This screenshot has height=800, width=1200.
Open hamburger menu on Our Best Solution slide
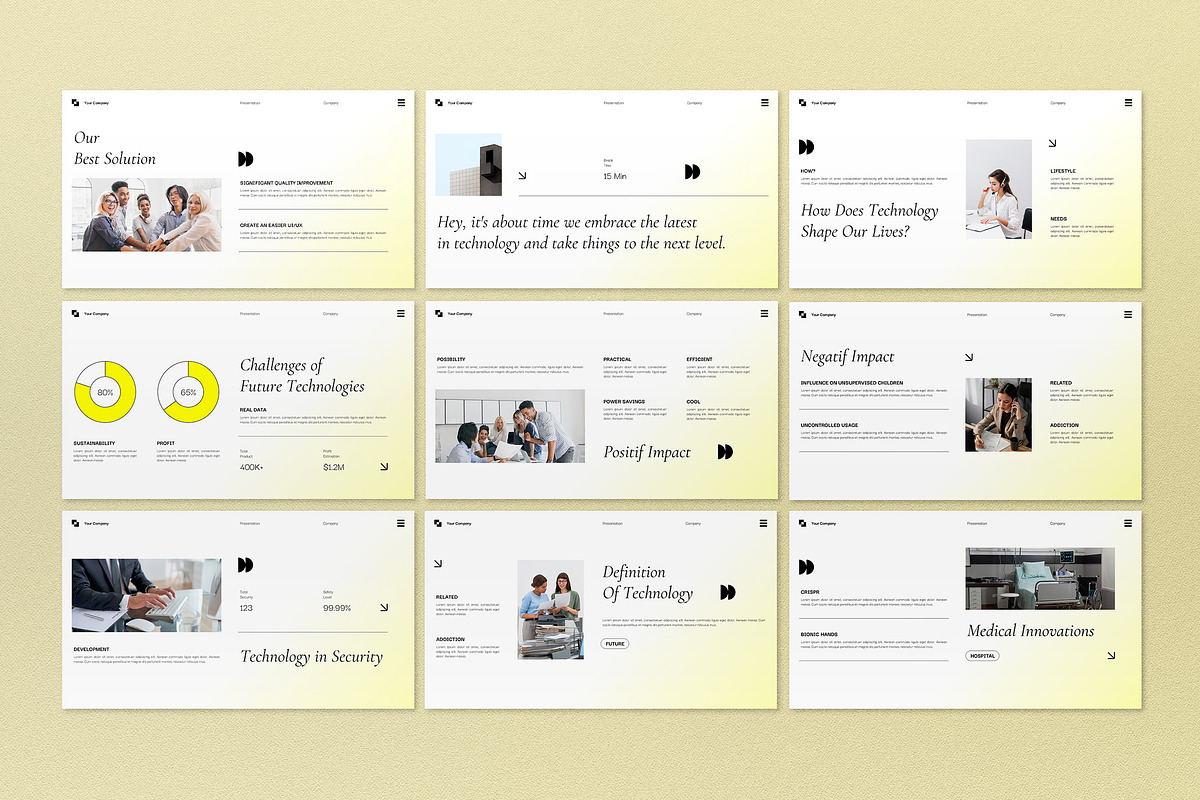[x=401, y=102]
